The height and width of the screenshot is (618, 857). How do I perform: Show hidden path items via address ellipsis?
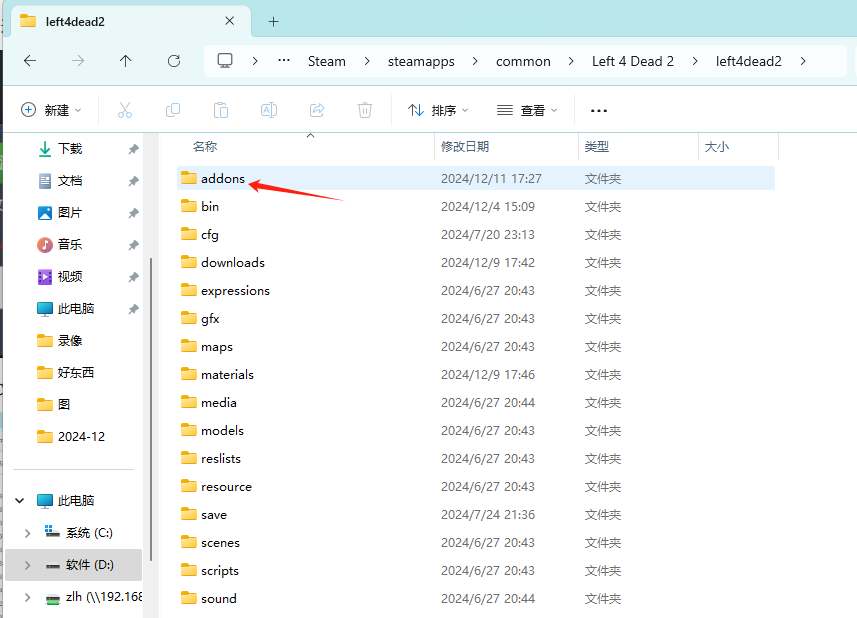(x=284, y=61)
